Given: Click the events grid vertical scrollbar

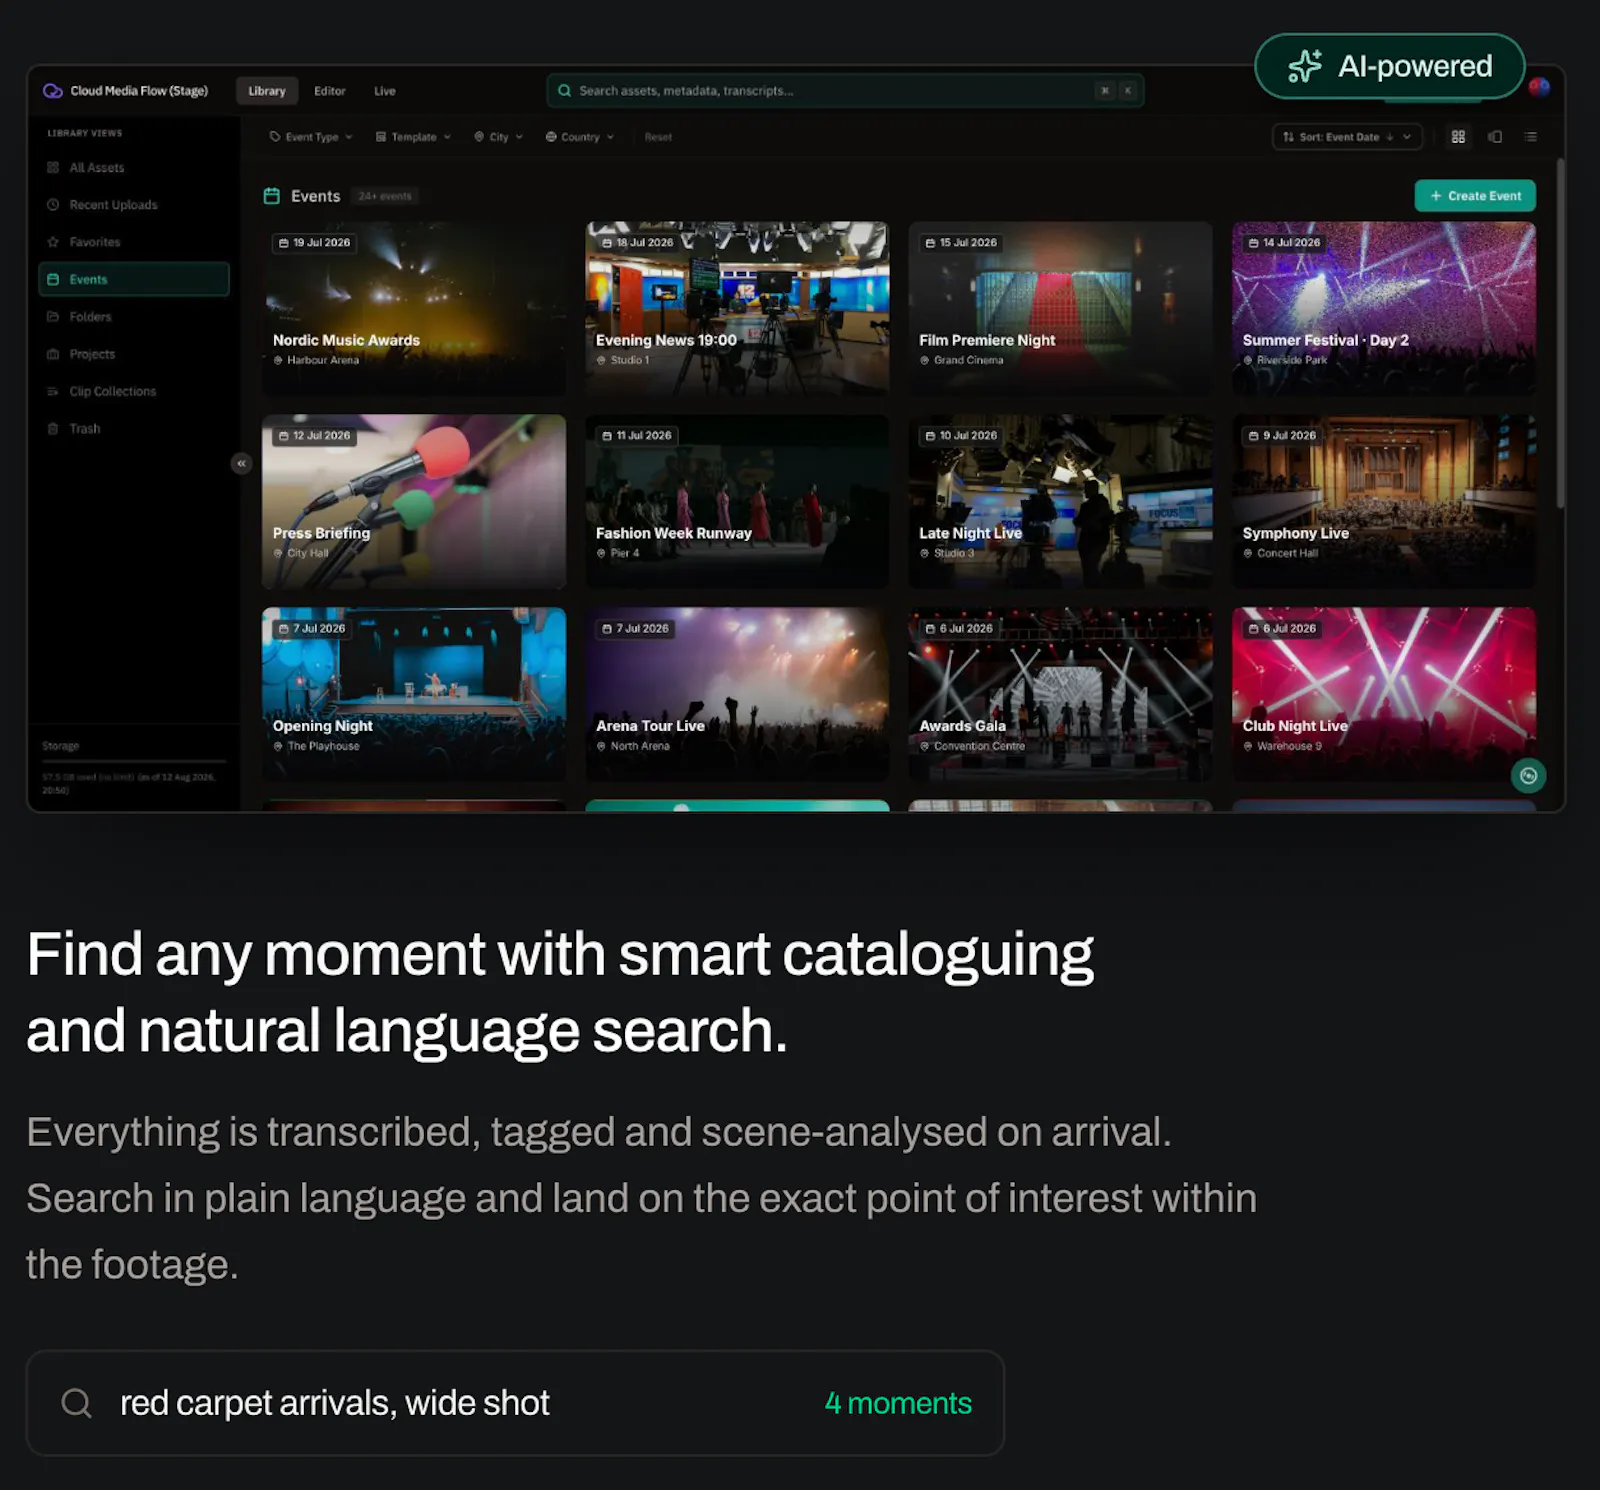Looking at the screenshot, I should 1560,335.
